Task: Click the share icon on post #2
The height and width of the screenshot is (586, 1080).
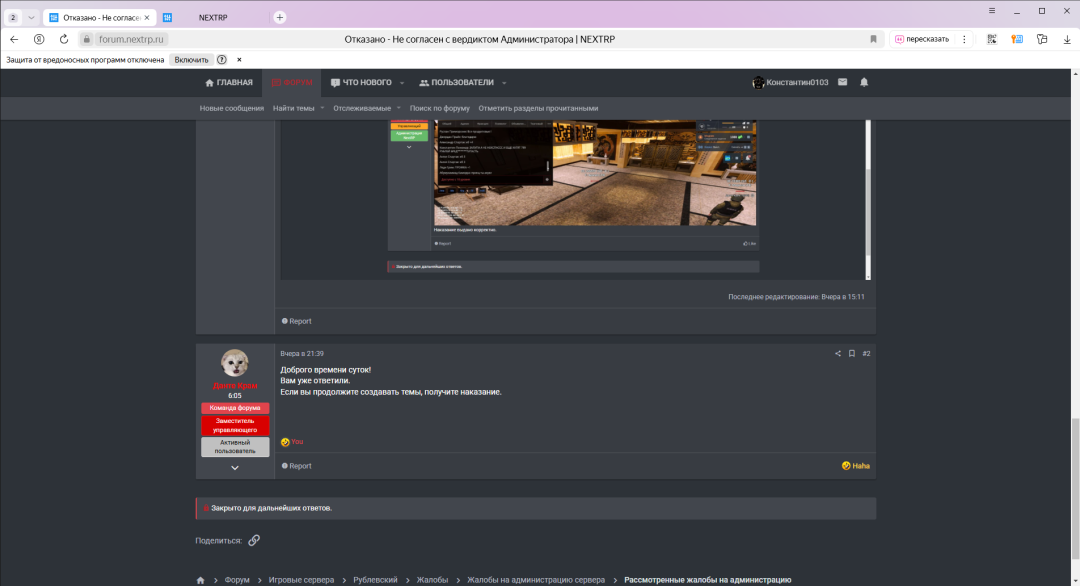Action: 838,354
